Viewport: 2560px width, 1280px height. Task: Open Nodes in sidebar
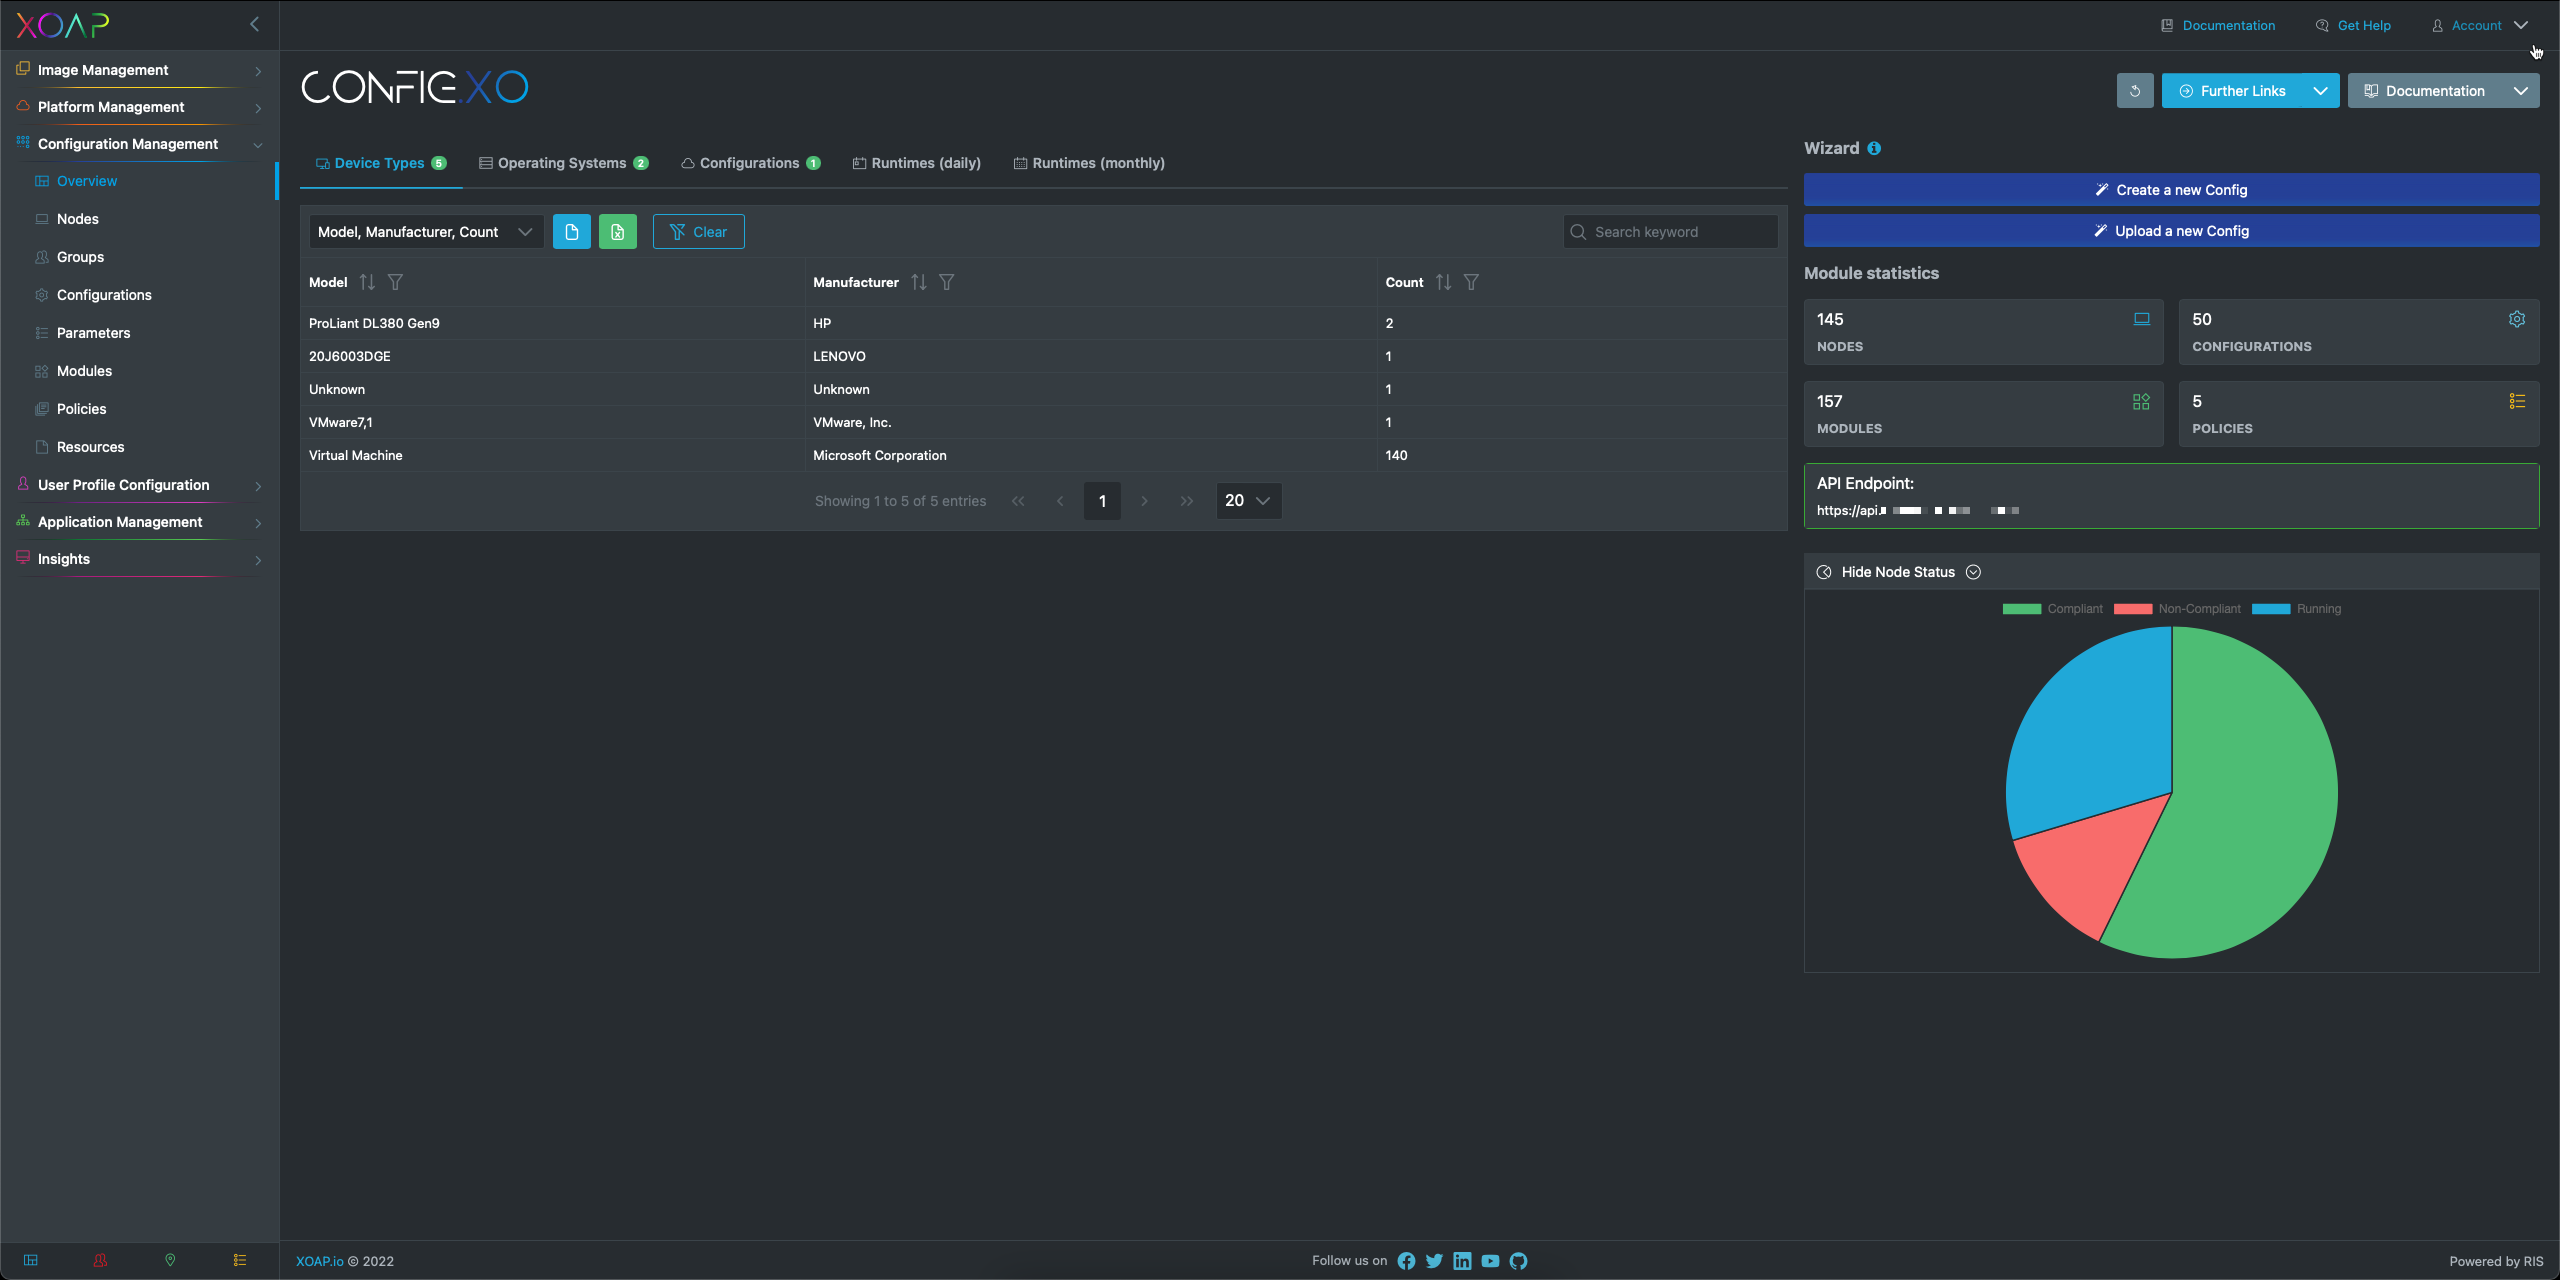click(77, 219)
